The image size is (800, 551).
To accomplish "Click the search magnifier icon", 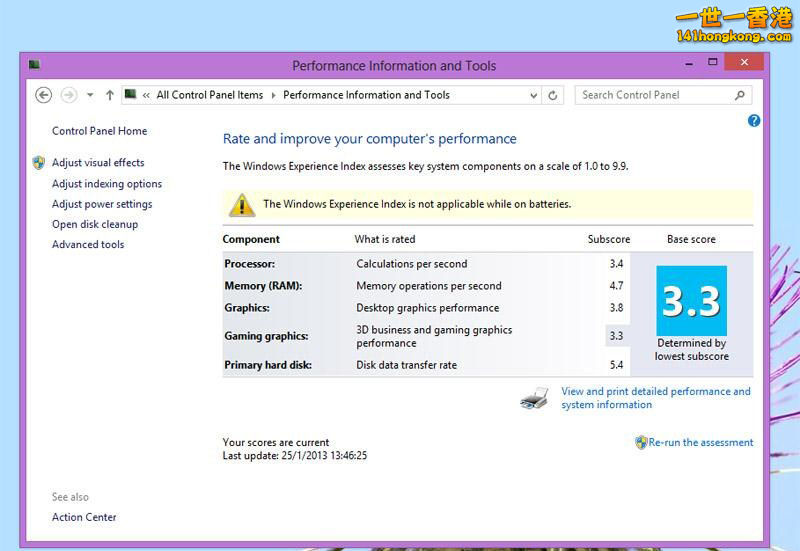I will [740, 95].
